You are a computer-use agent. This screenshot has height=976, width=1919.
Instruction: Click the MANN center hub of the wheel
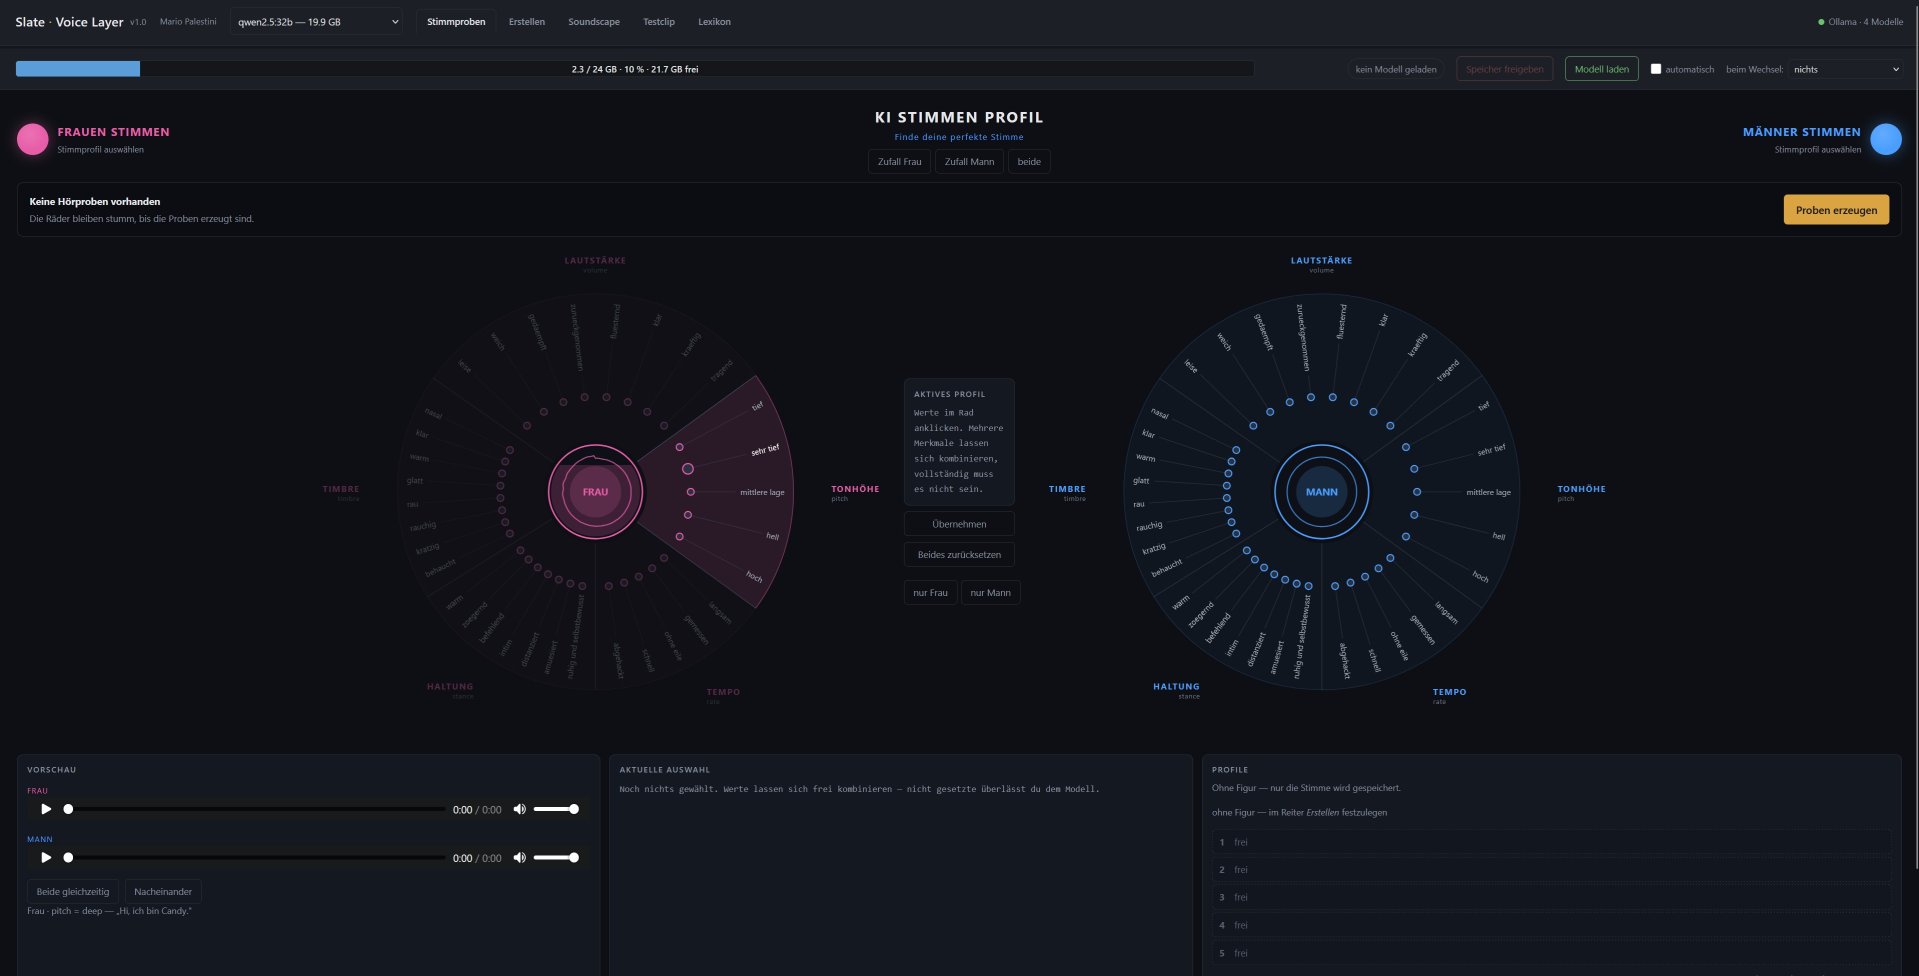[x=1321, y=491]
